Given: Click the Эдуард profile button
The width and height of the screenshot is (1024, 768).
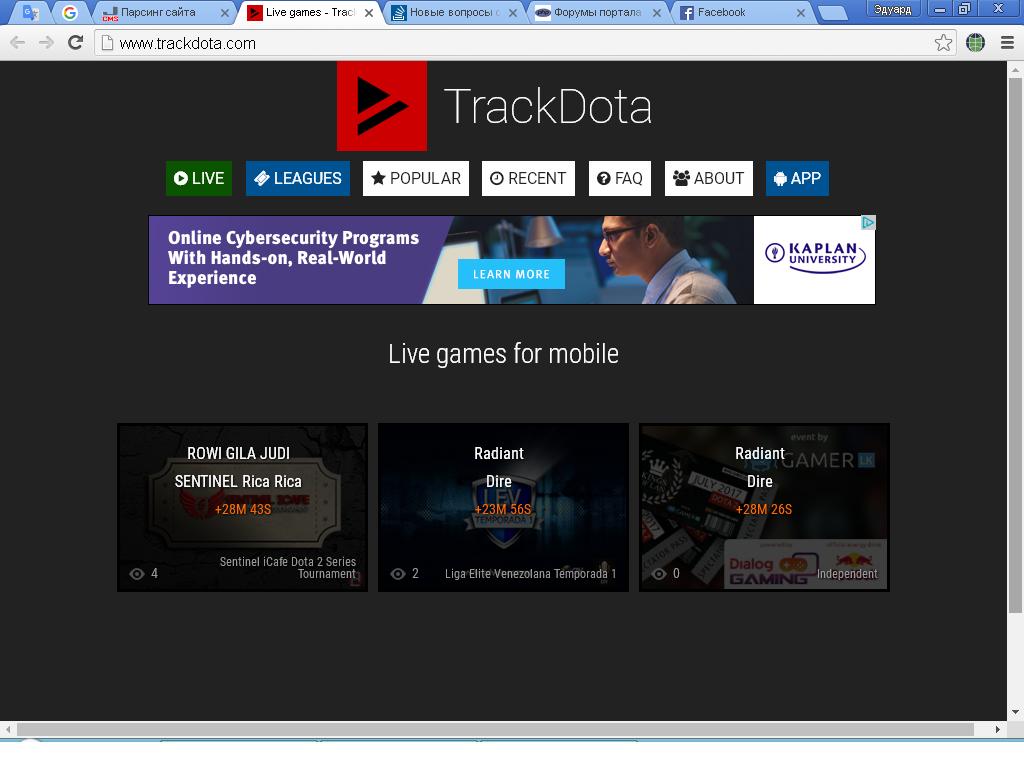Looking at the screenshot, I should coord(893,9).
